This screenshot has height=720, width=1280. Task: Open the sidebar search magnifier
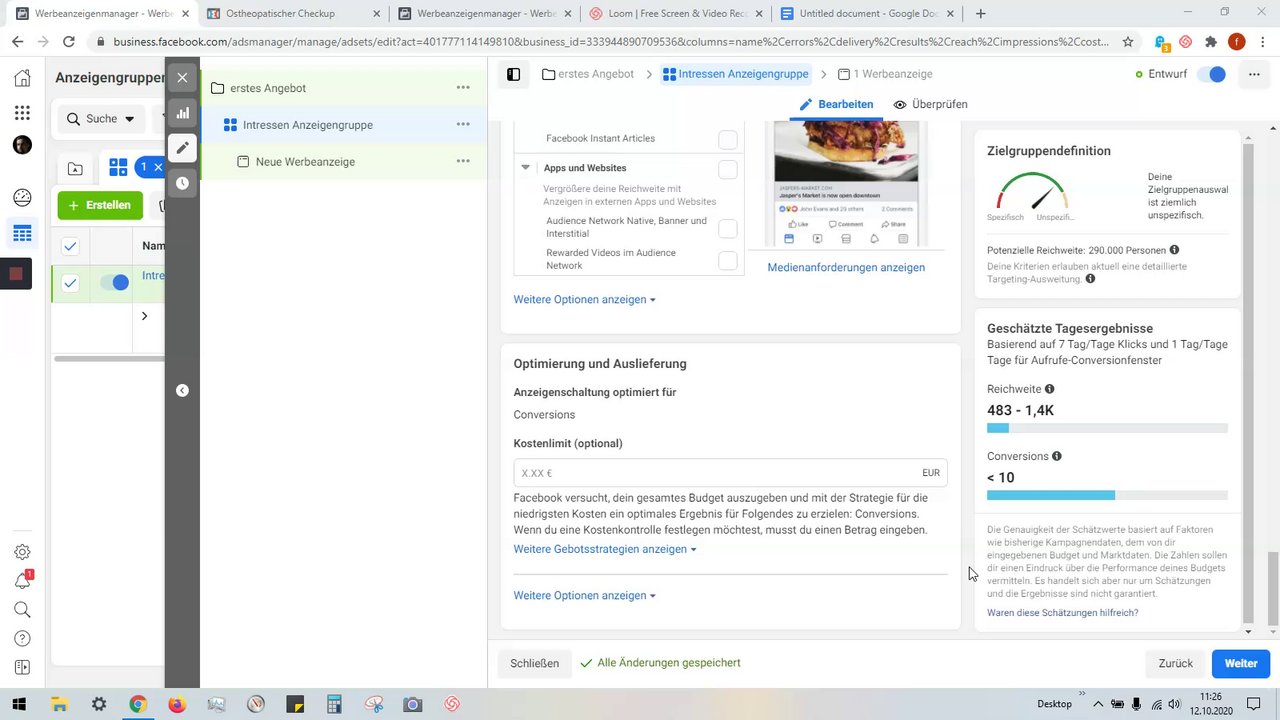(x=22, y=610)
